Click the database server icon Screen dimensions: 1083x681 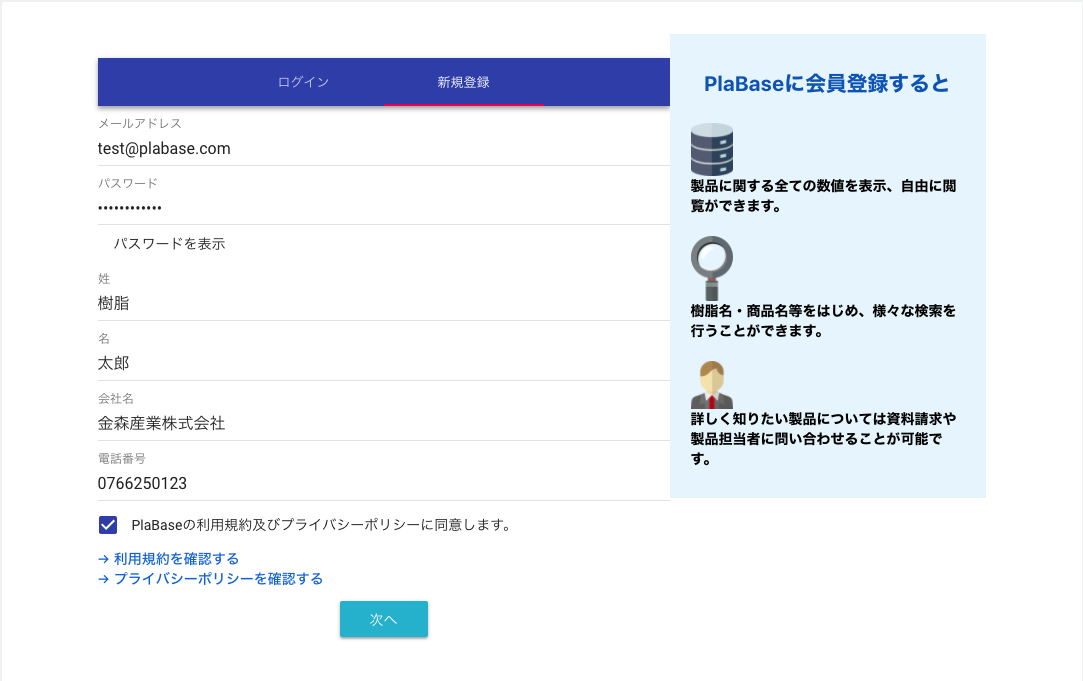712,149
